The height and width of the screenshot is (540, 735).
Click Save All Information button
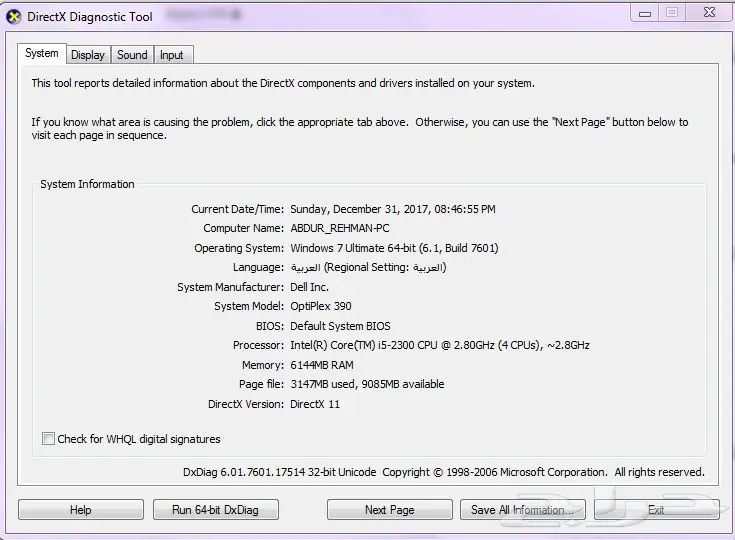522,510
